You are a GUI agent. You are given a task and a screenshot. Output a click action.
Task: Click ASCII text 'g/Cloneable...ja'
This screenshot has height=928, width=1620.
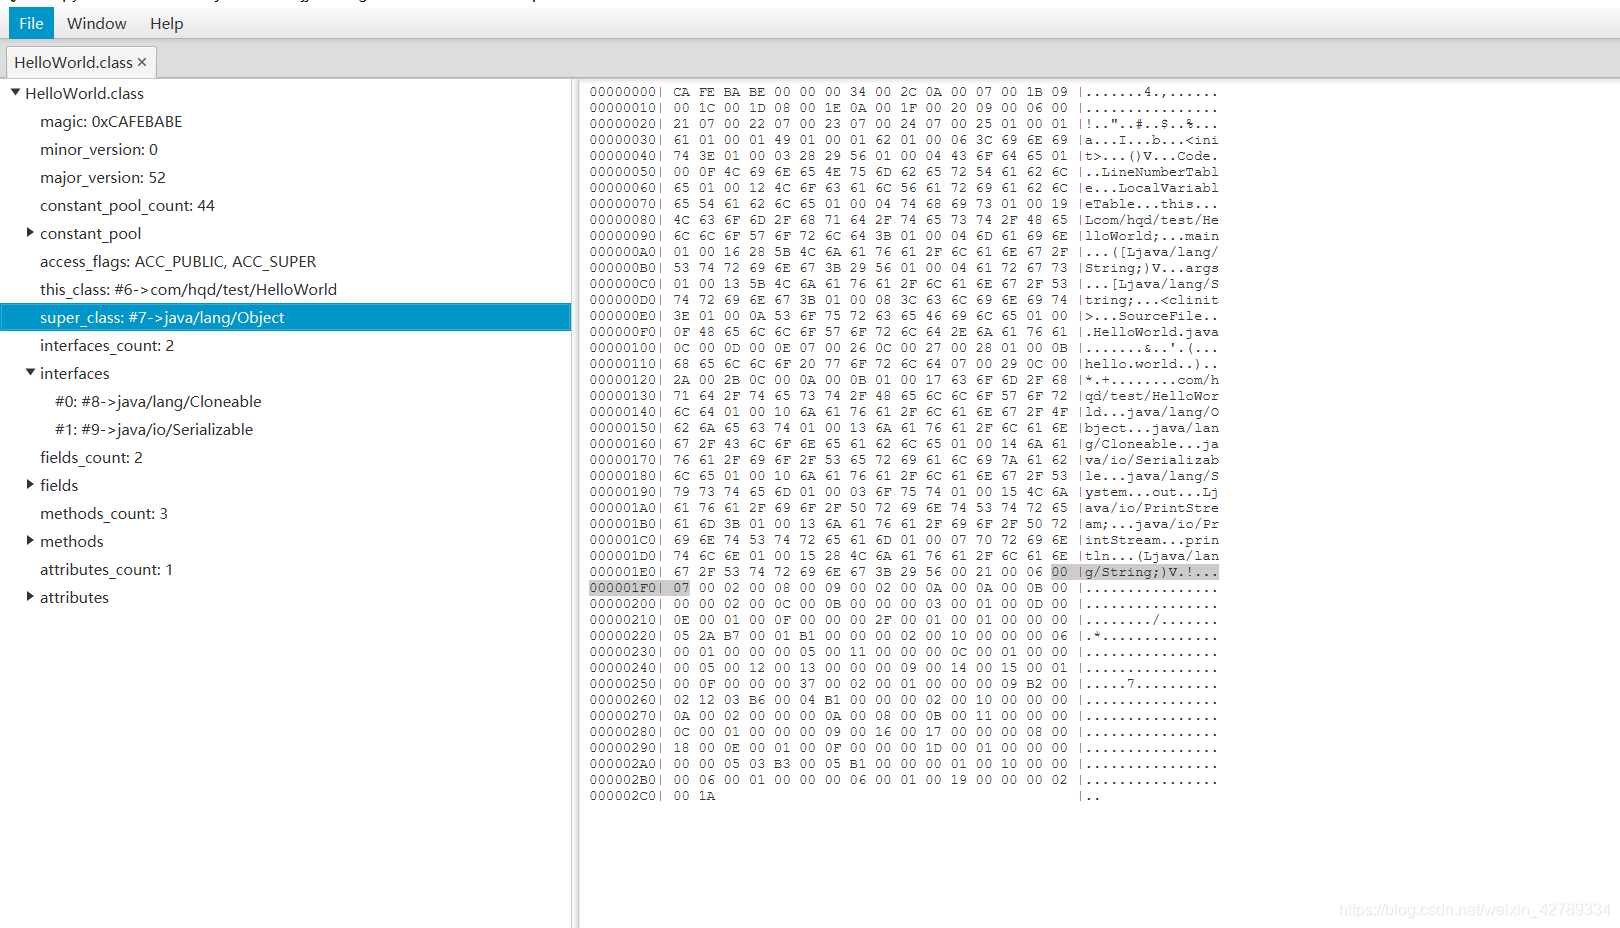(x=1152, y=444)
